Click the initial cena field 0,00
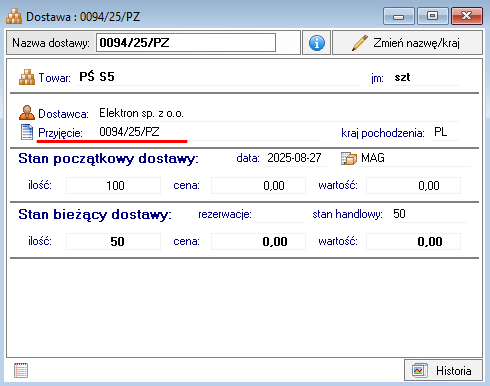 pos(258,185)
